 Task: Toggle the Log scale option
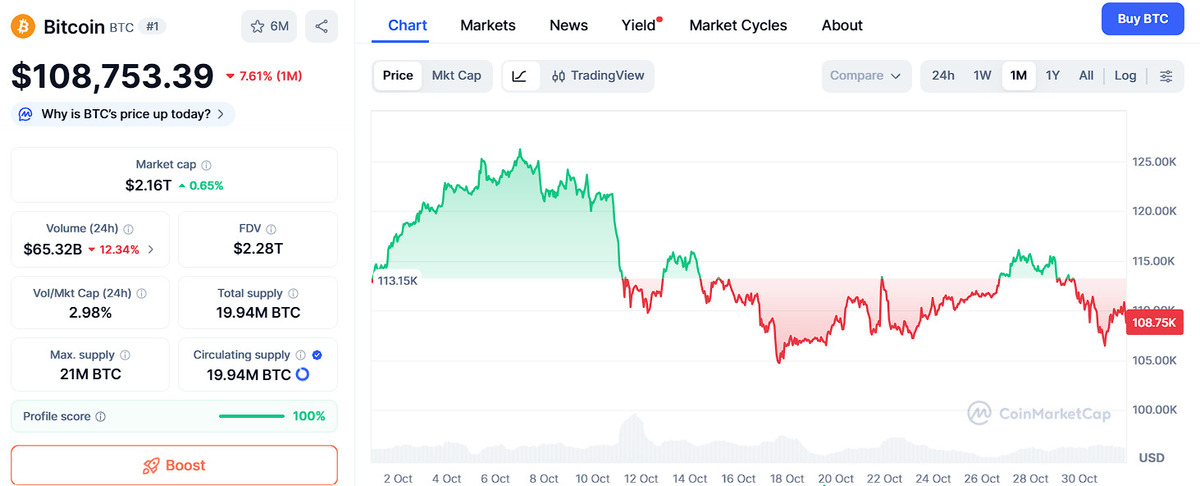click(1125, 76)
